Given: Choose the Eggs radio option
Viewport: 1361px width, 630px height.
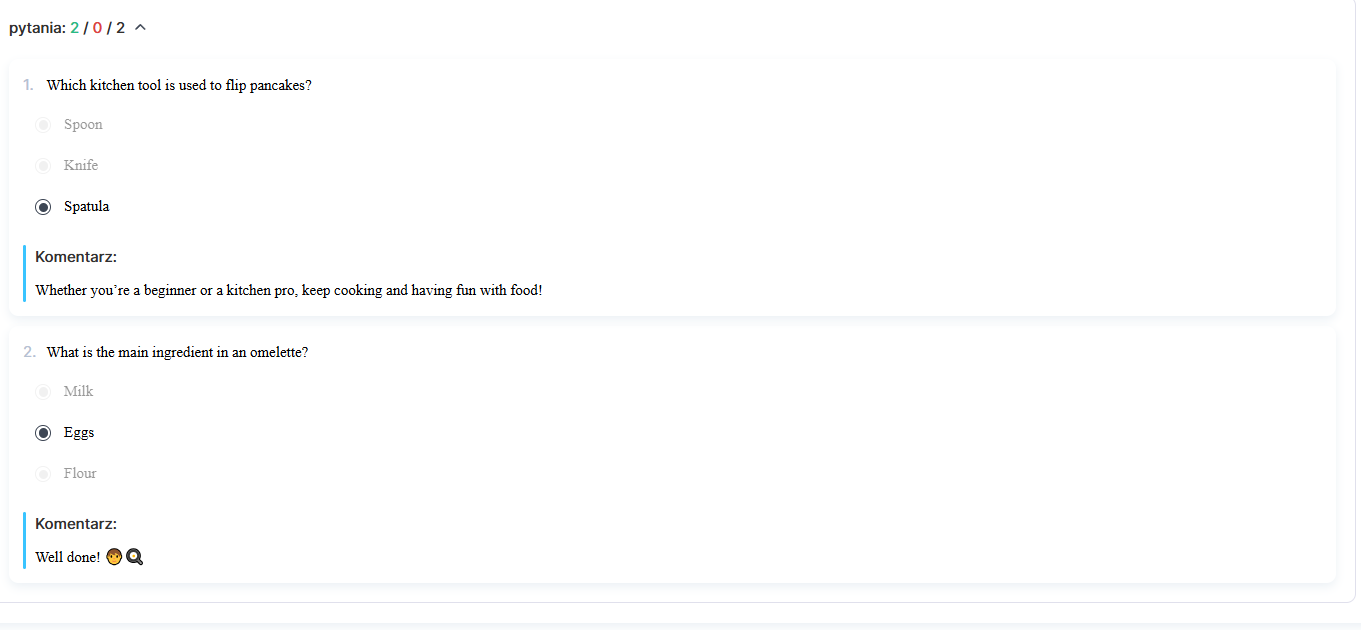Looking at the screenshot, I should (43, 433).
